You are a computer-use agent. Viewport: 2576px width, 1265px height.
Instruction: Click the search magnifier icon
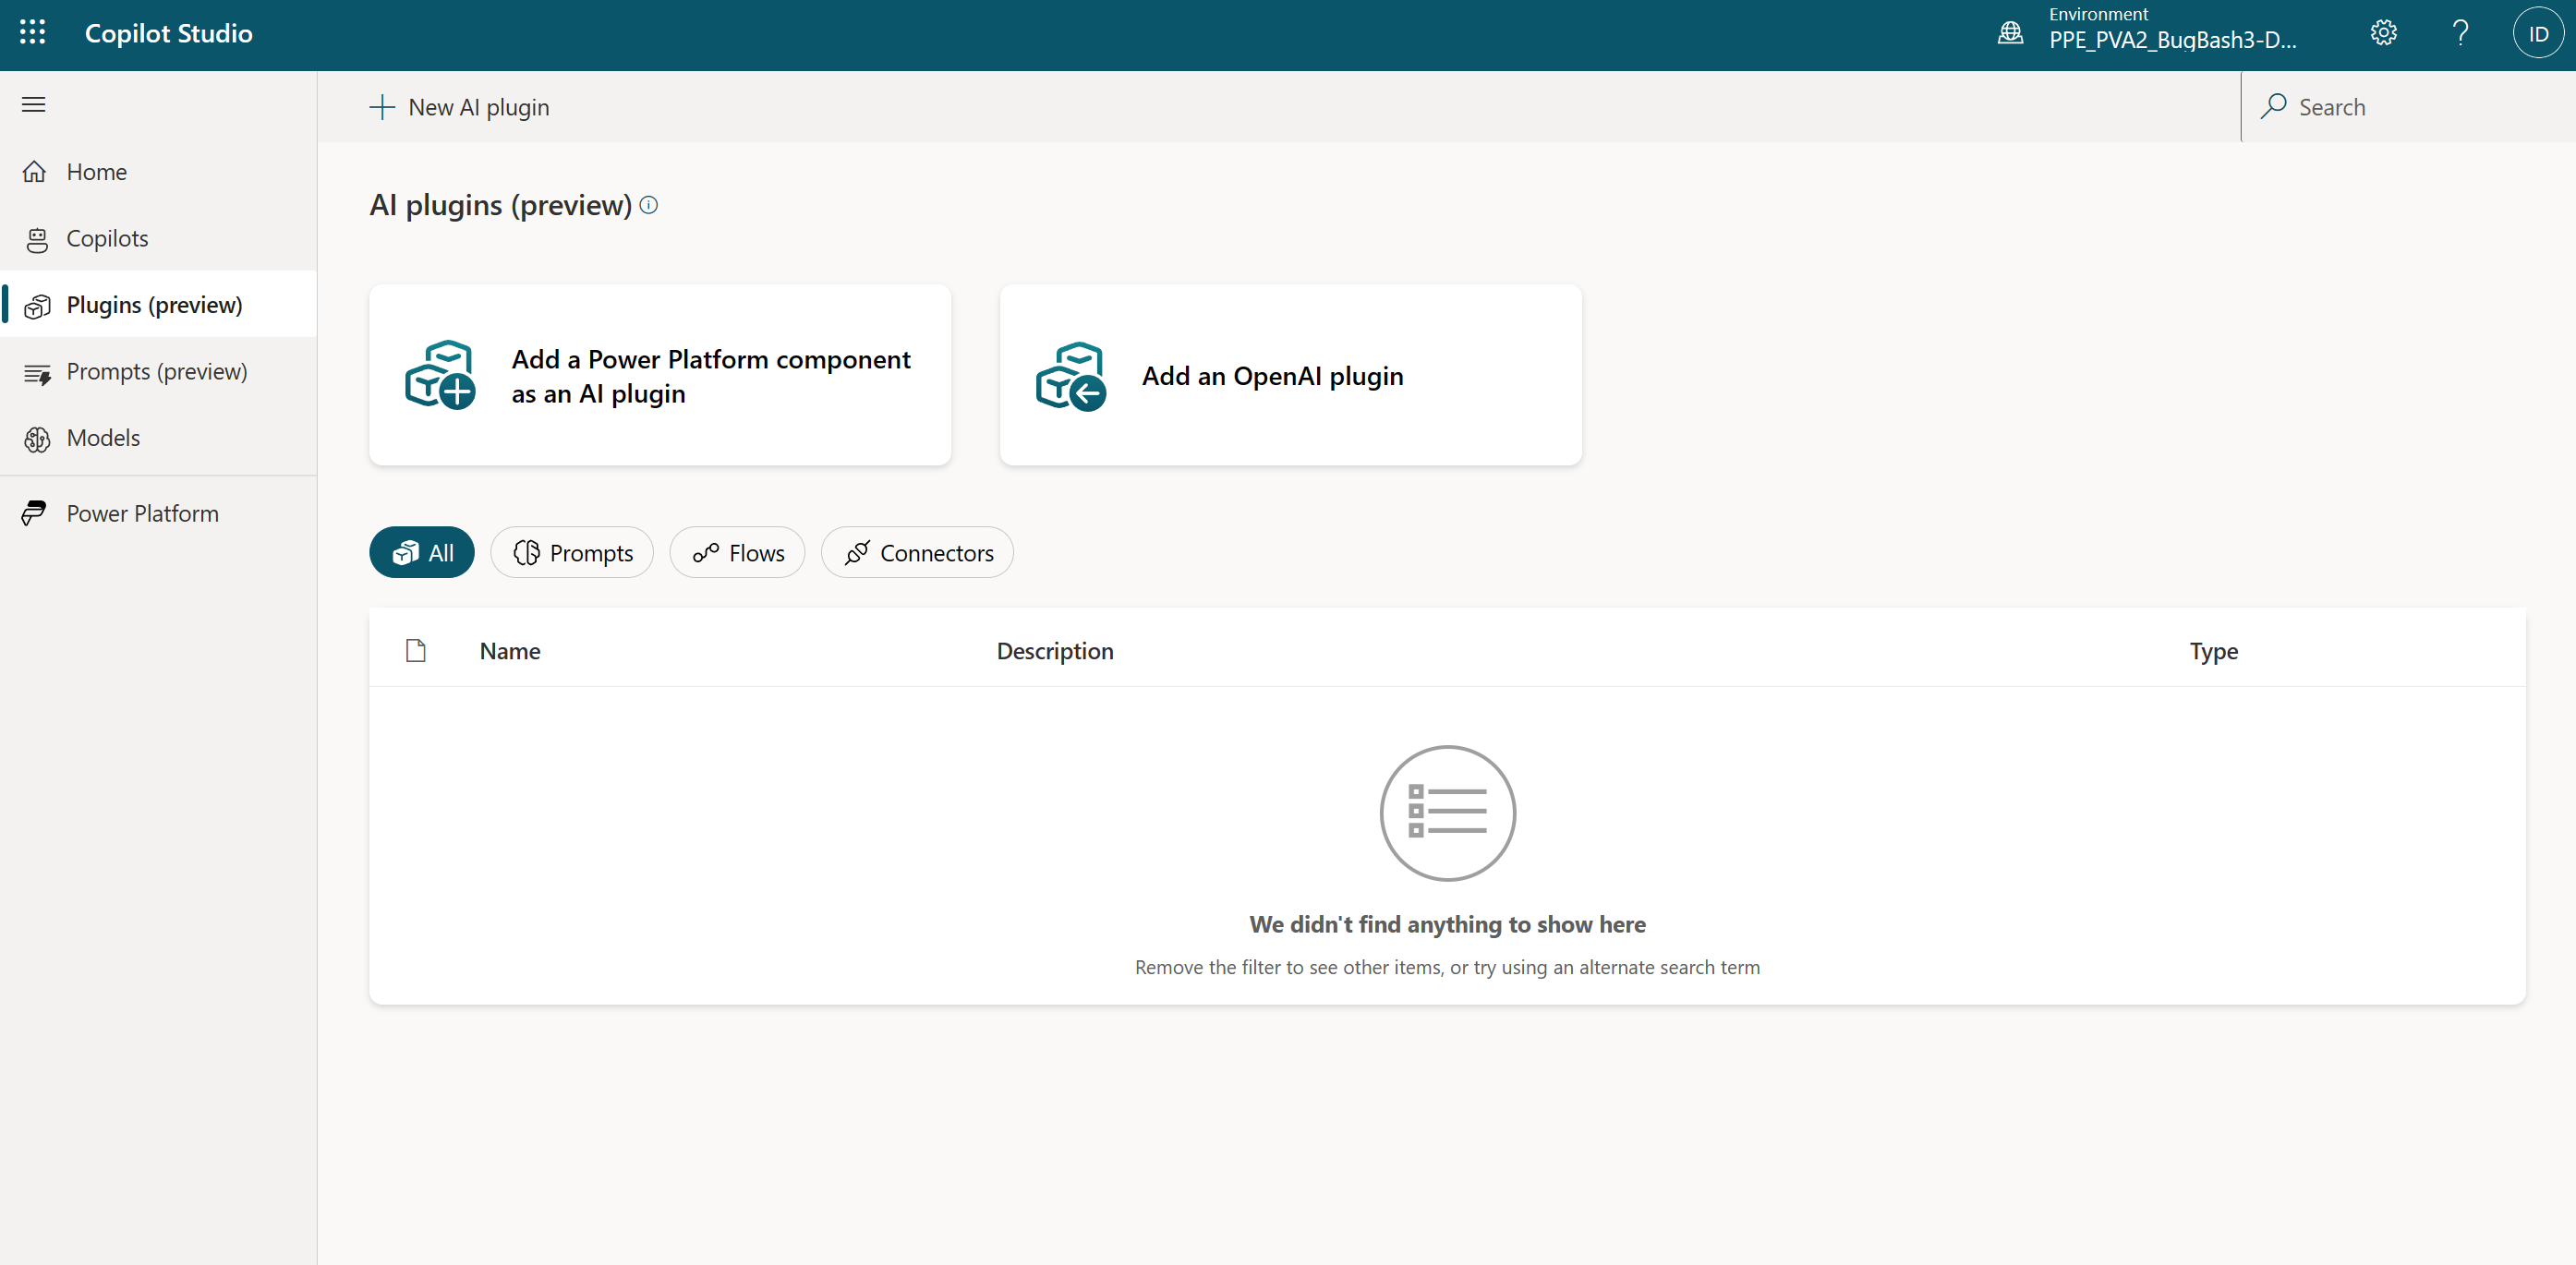2273,106
